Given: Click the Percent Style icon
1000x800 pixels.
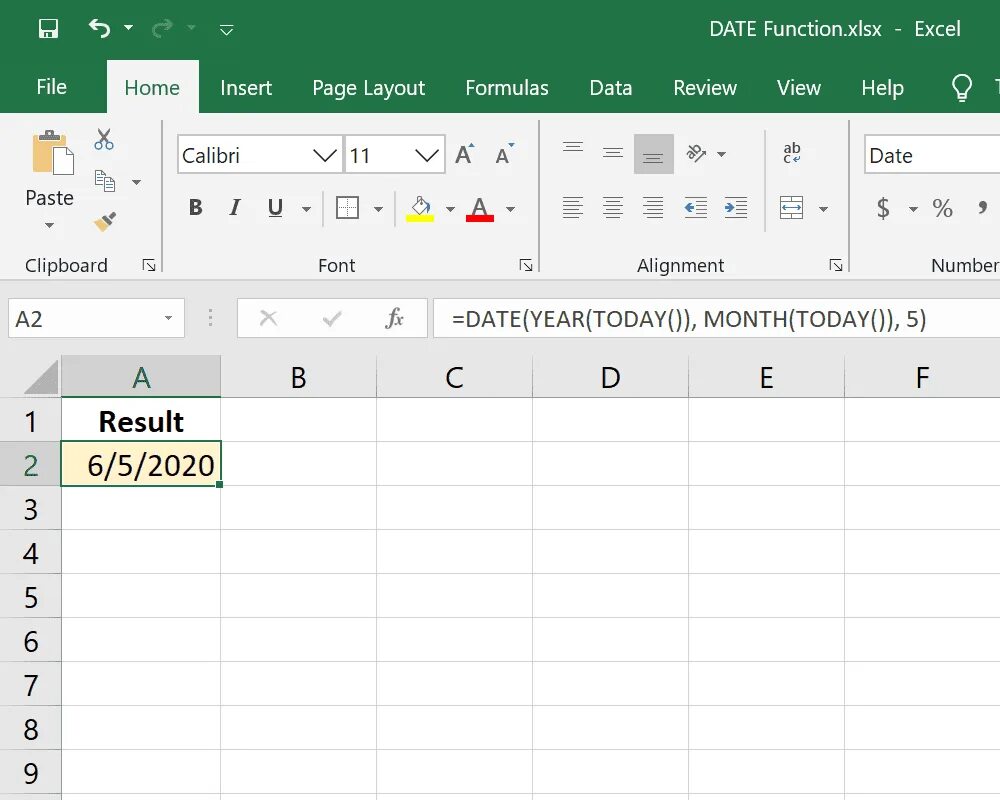Looking at the screenshot, I should (x=943, y=208).
